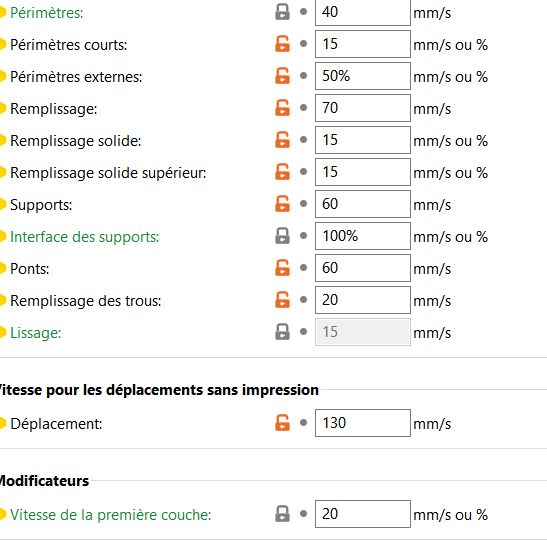The height and width of the screenshot is (541, 547).
Task: Reset Périmètres externes via its orange padlock
Action: click(282, 76)
